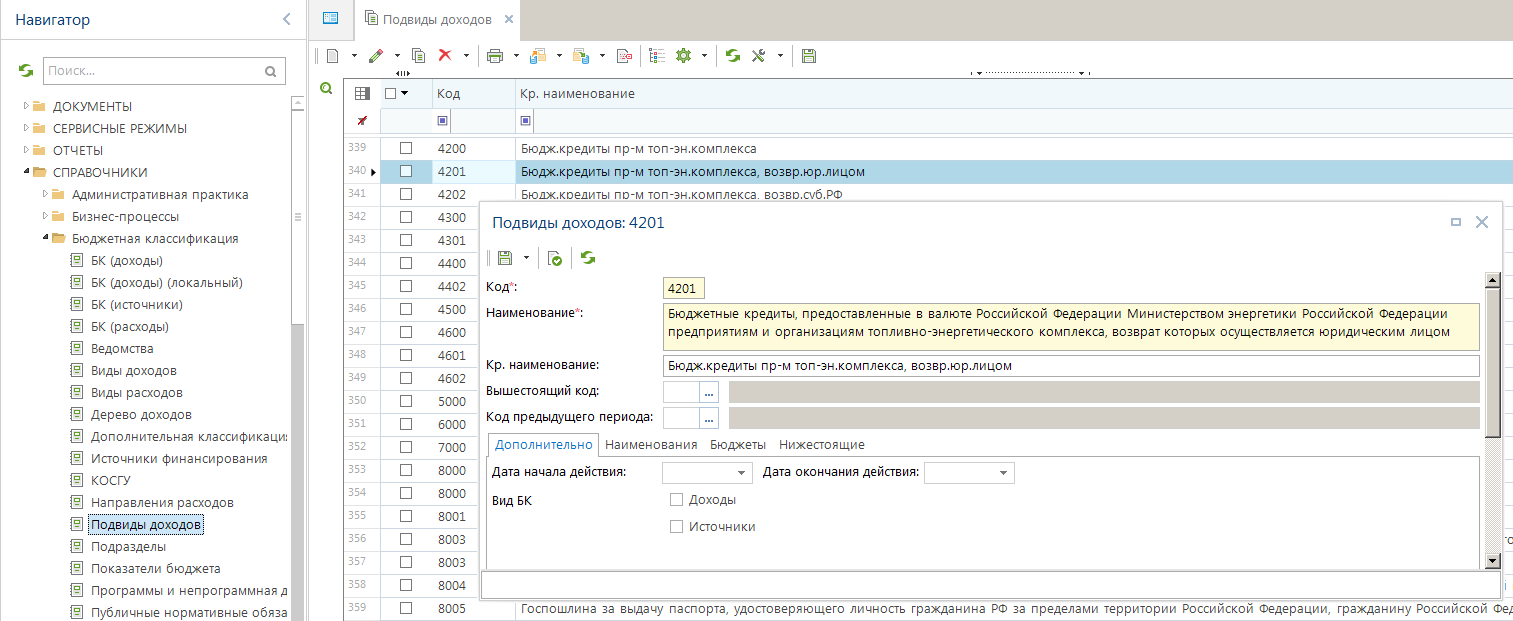This screenshot has height=621, width=1513.
Task: Collapse the СПРАВОЧНИКИ folder
Action: (25, 172)
